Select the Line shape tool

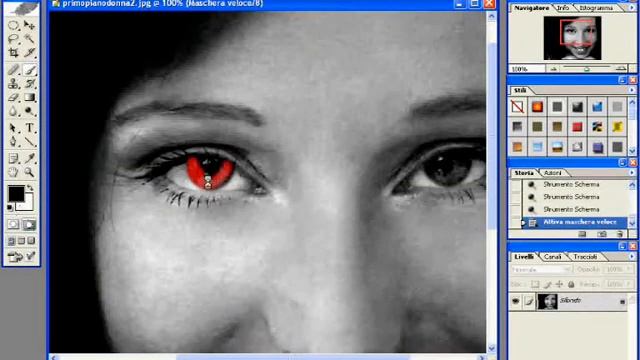tap(29, 142)
